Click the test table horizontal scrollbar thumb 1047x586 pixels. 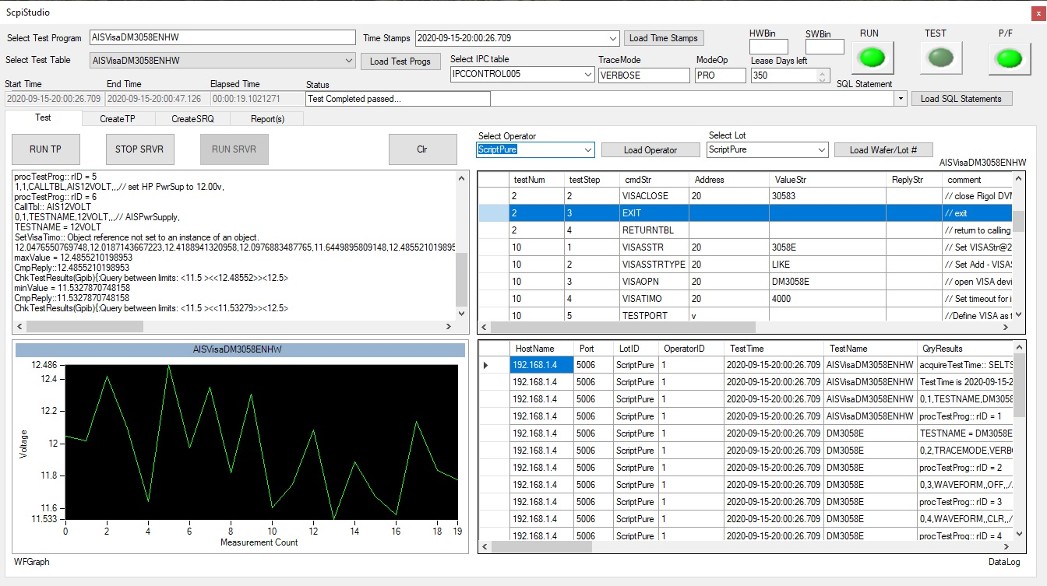[x=623, y=327]
